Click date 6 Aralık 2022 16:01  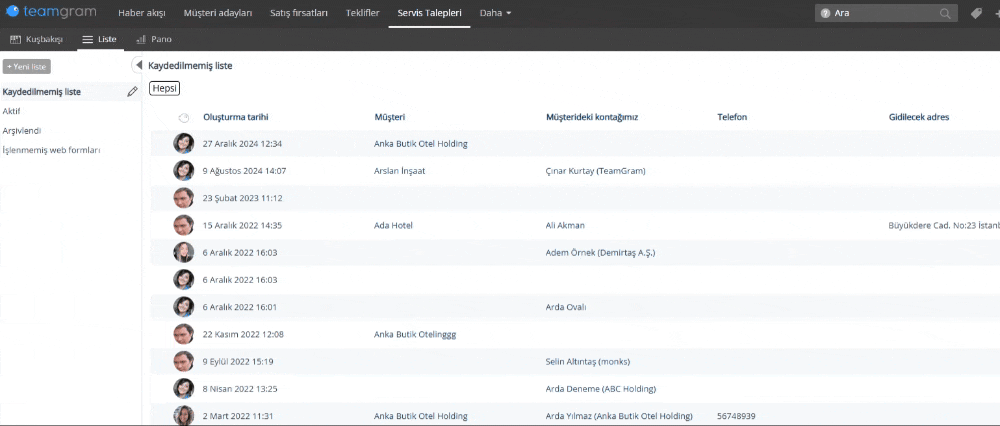tap(240, 307)
